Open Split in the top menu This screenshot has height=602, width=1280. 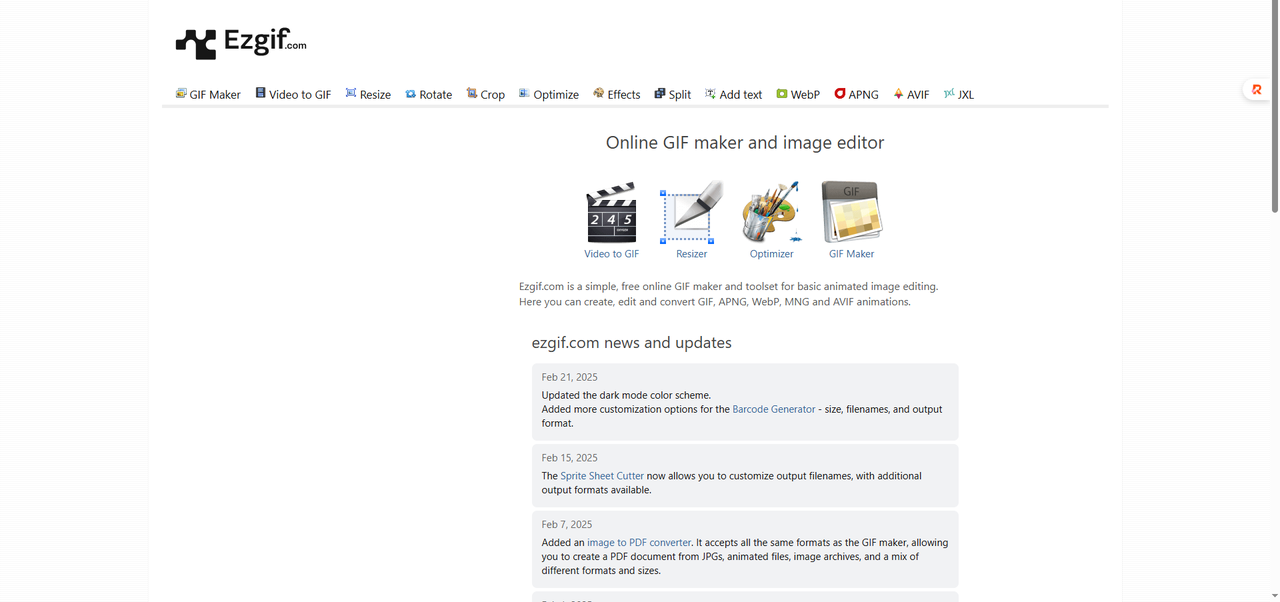[x=673, y=94]
